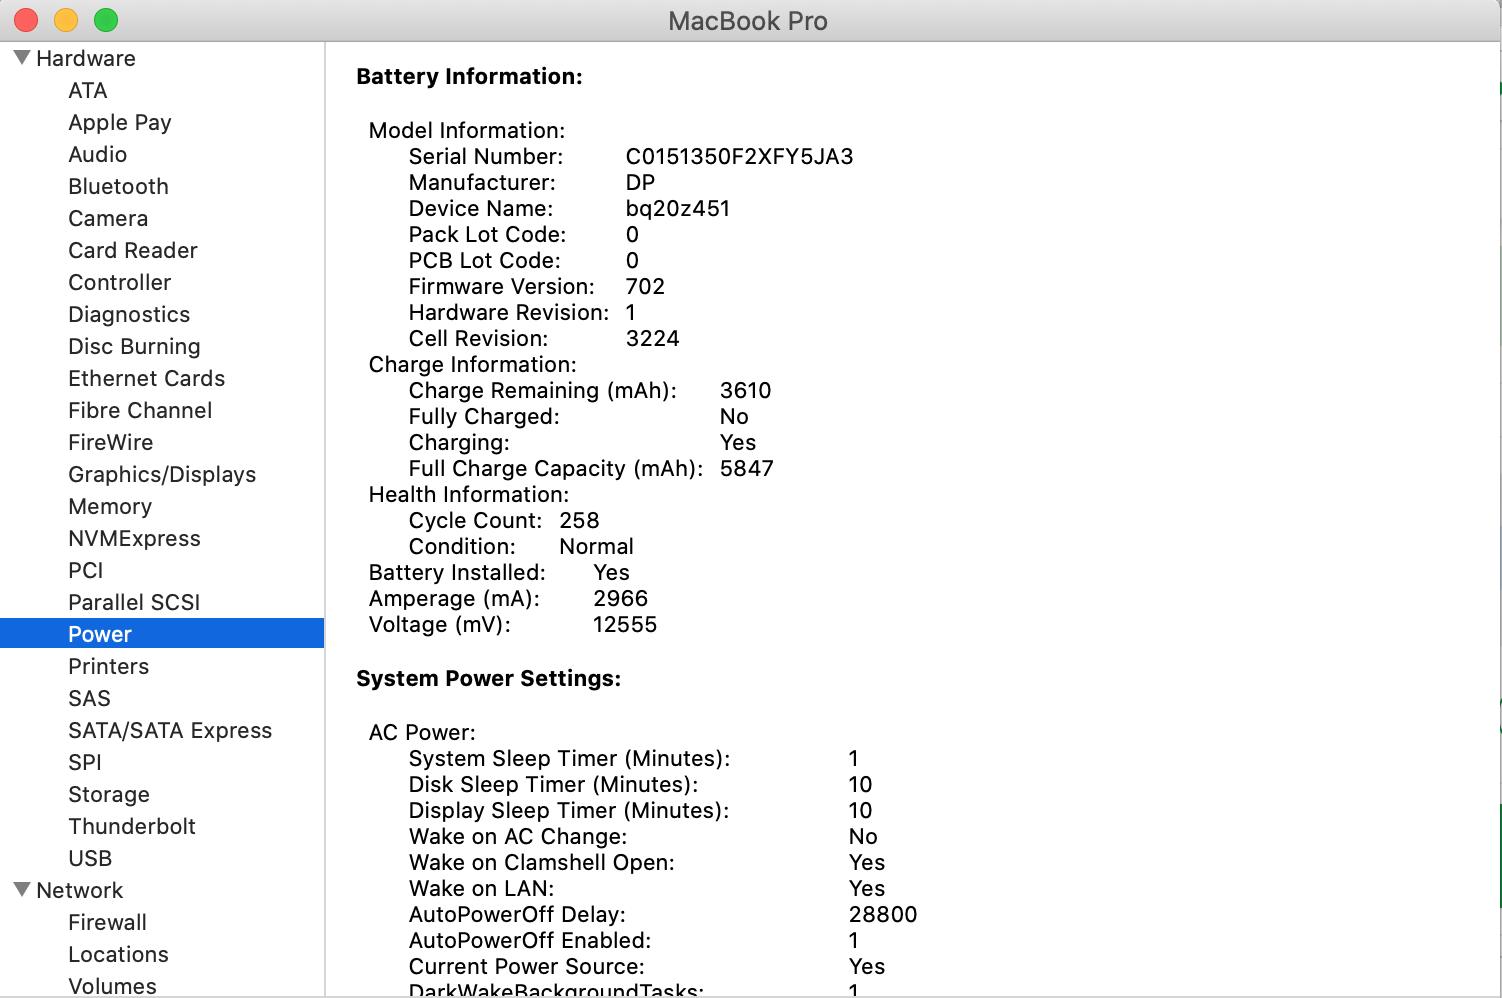Image resolution: width=1502 pixels, height=998 pixels.
Task: Click the Battery Information heading
Action: tap(469, 76)
